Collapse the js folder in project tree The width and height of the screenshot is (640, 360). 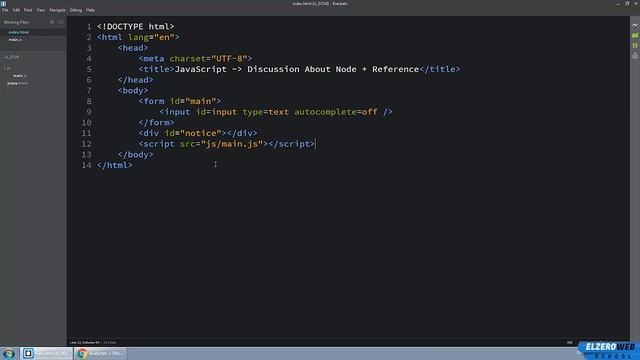(x=7, y=68)
